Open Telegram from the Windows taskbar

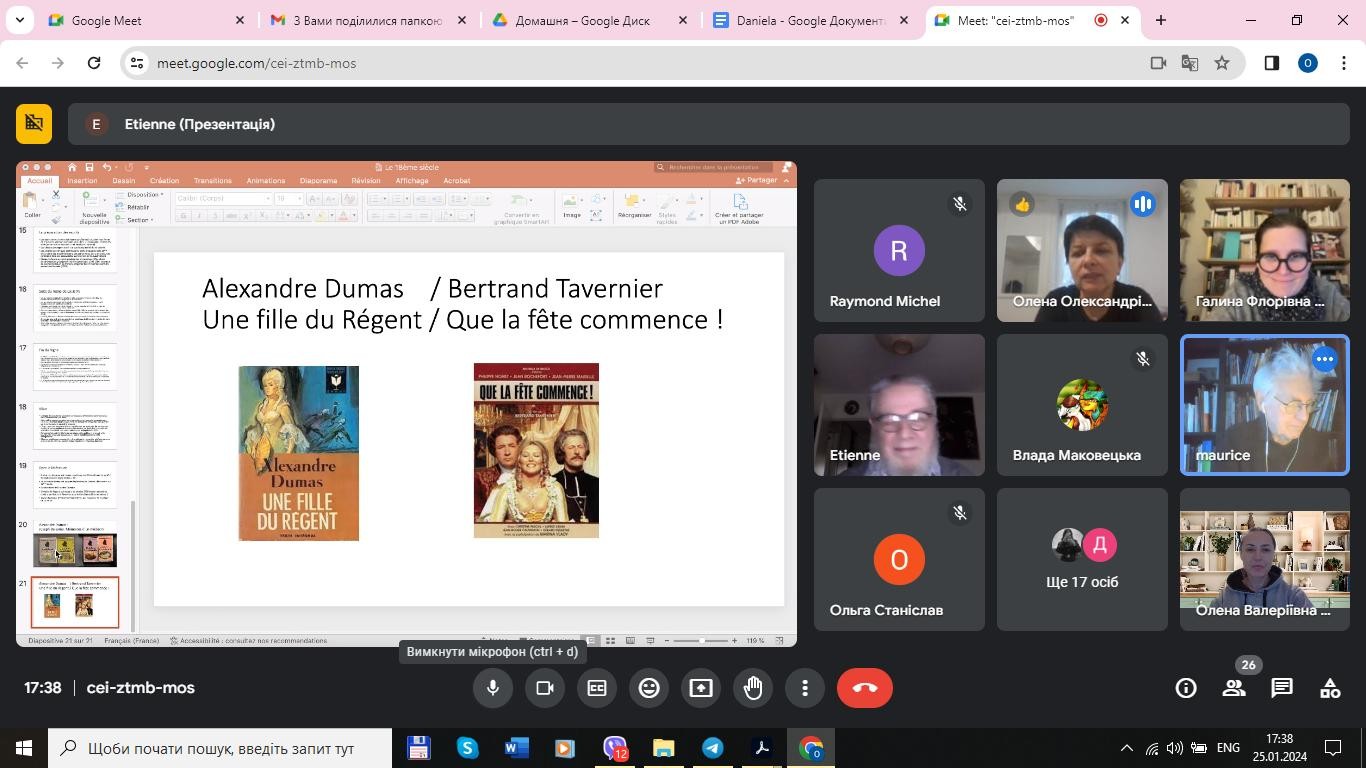[713, 748]
